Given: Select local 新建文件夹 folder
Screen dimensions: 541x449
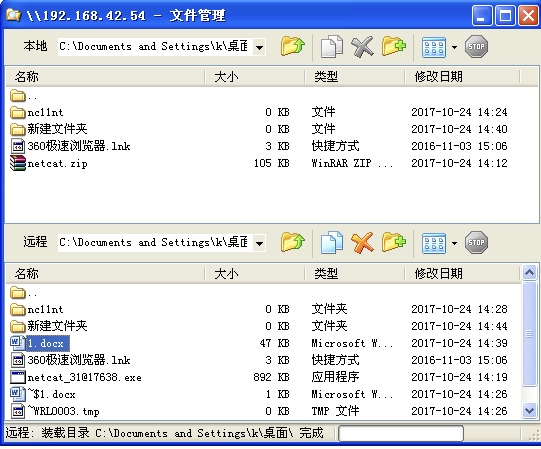Looking at the screenshot, I should click(x=48, y=129).
